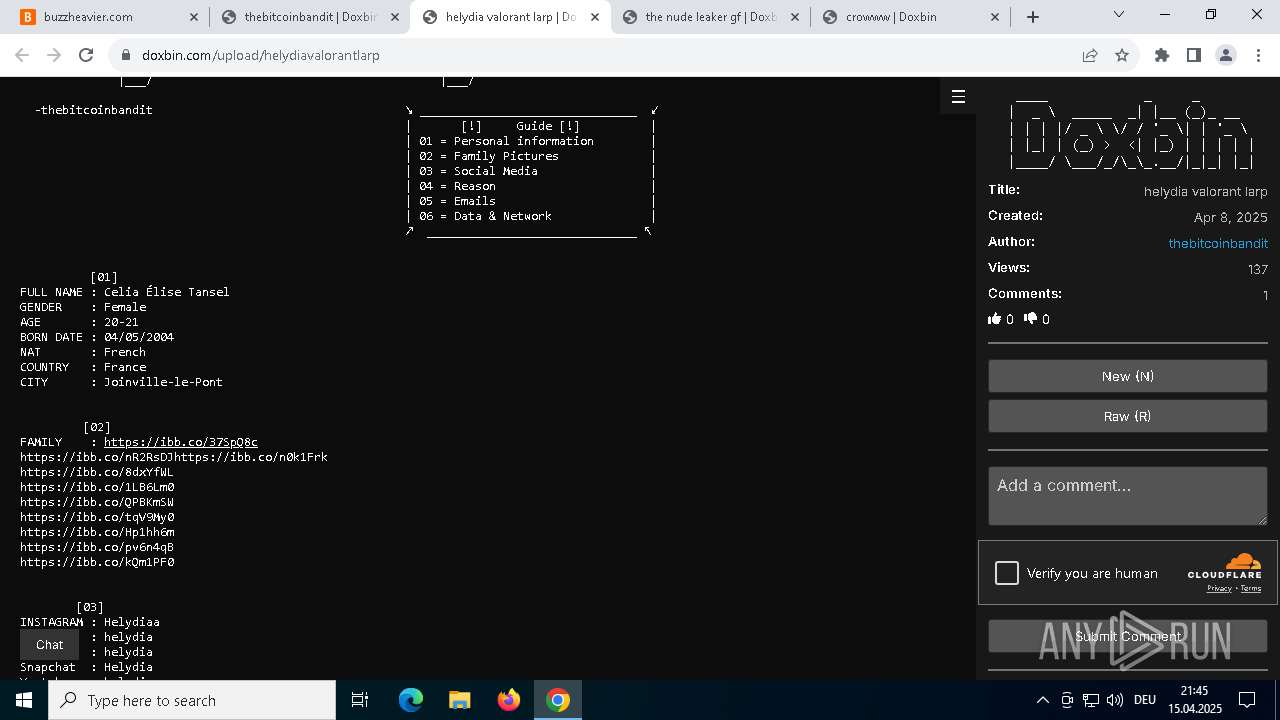Open the Windows Start menu
1280x720 pixels.
(24, 700)
